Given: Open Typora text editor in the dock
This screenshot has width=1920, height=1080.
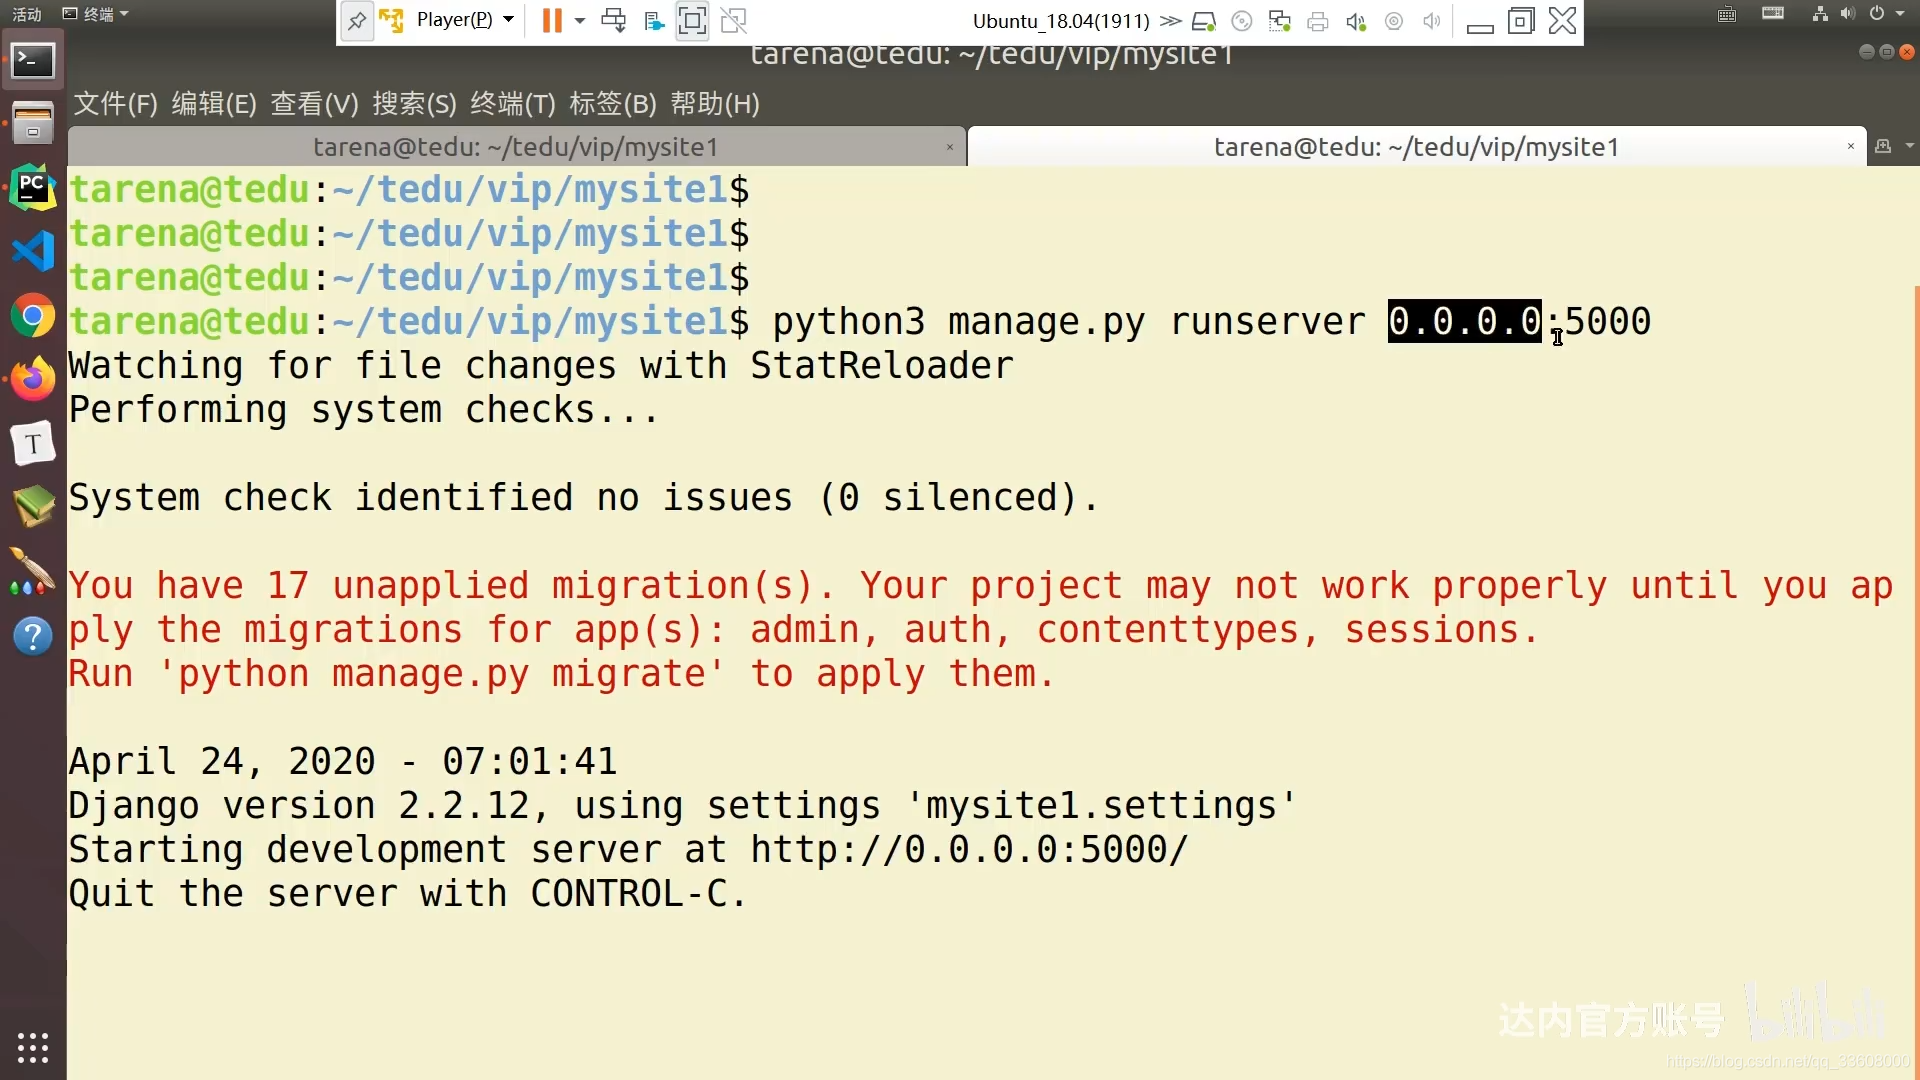Looking at the screenshot, I should tap(32, 444).
